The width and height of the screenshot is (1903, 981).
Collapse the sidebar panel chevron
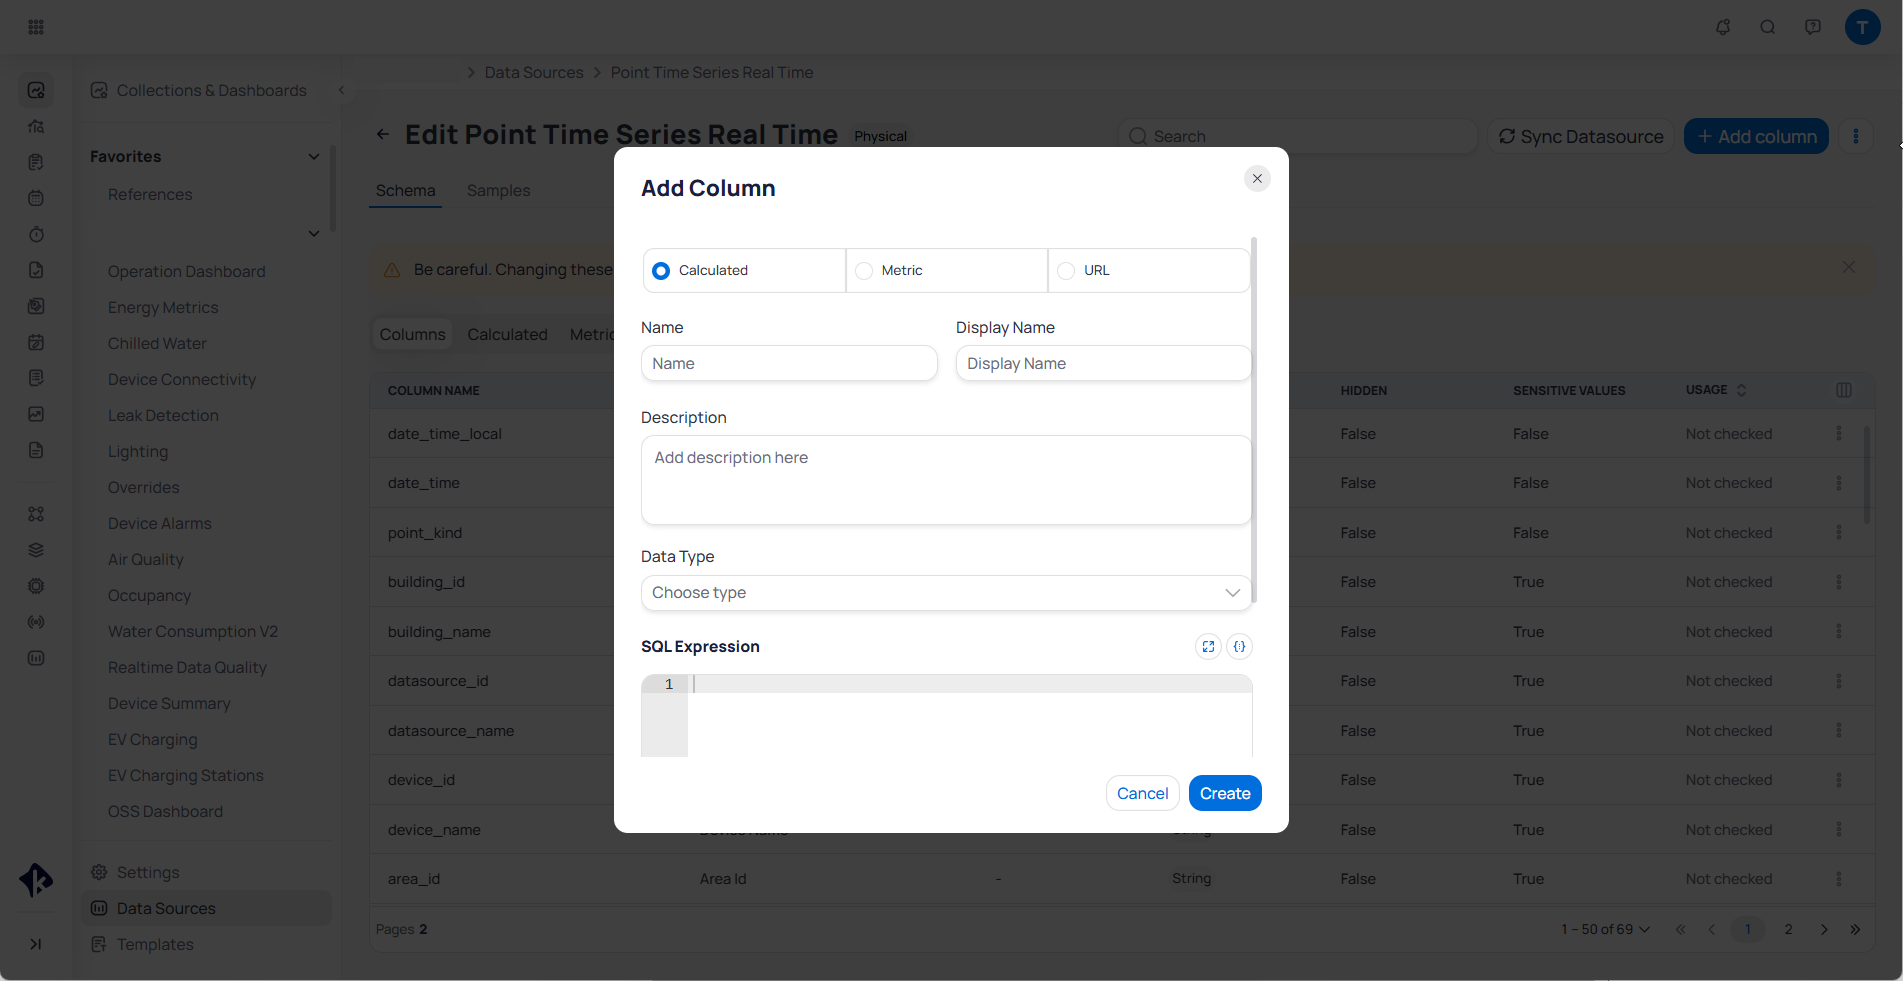click(341, 90)
